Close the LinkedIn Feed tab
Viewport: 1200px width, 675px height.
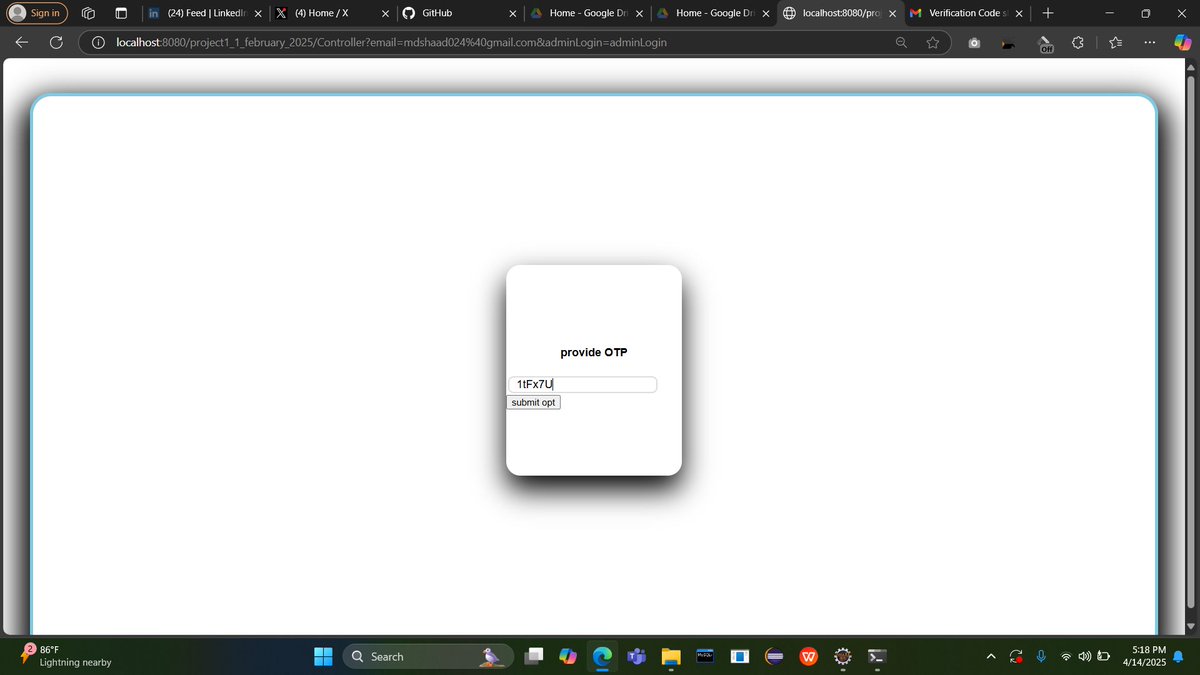[258, 14]
